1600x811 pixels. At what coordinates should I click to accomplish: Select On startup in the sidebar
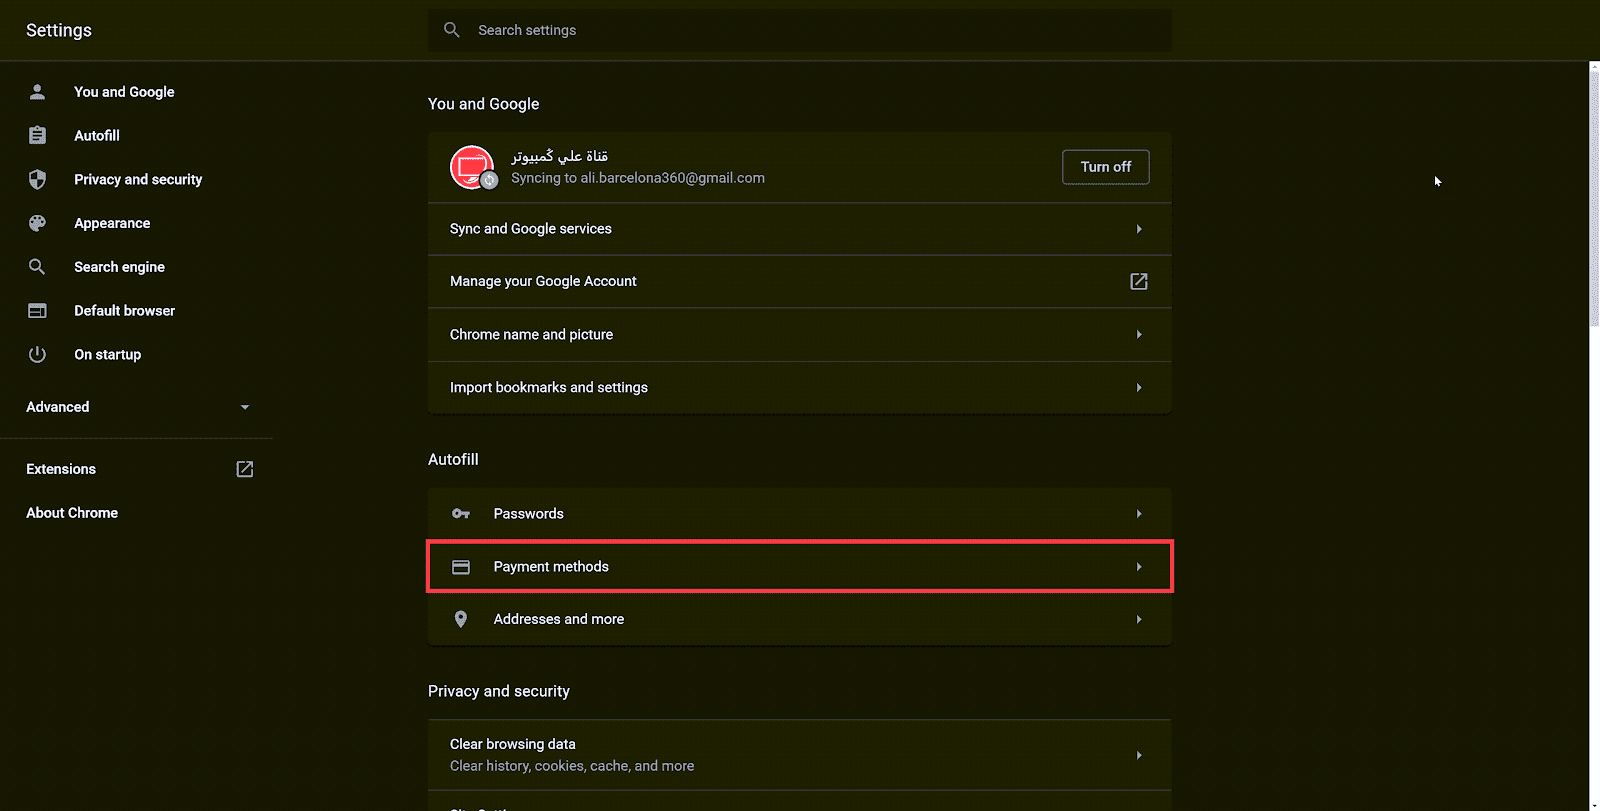(x=107, y=354)
